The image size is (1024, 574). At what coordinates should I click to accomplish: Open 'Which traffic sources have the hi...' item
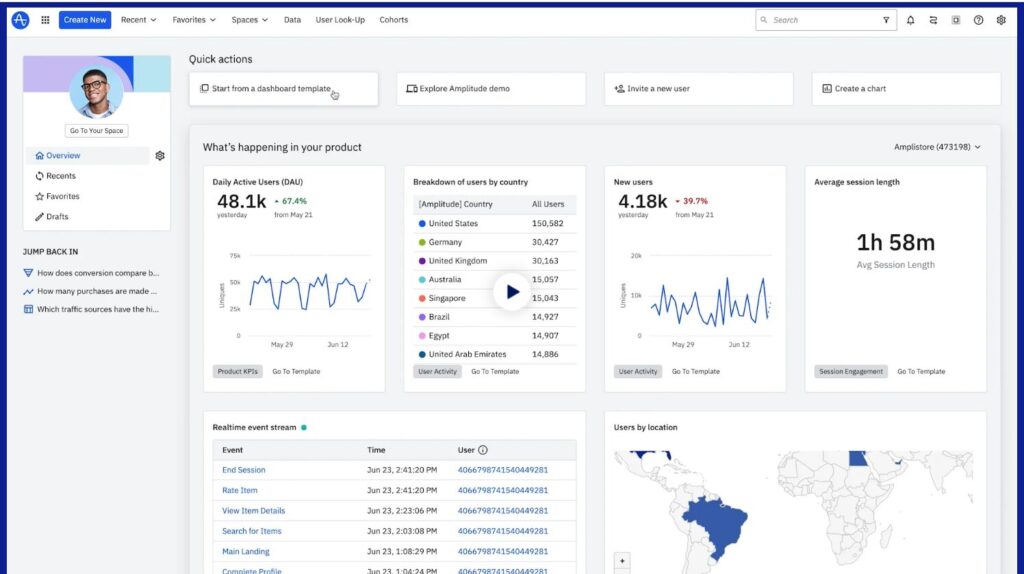91,310
